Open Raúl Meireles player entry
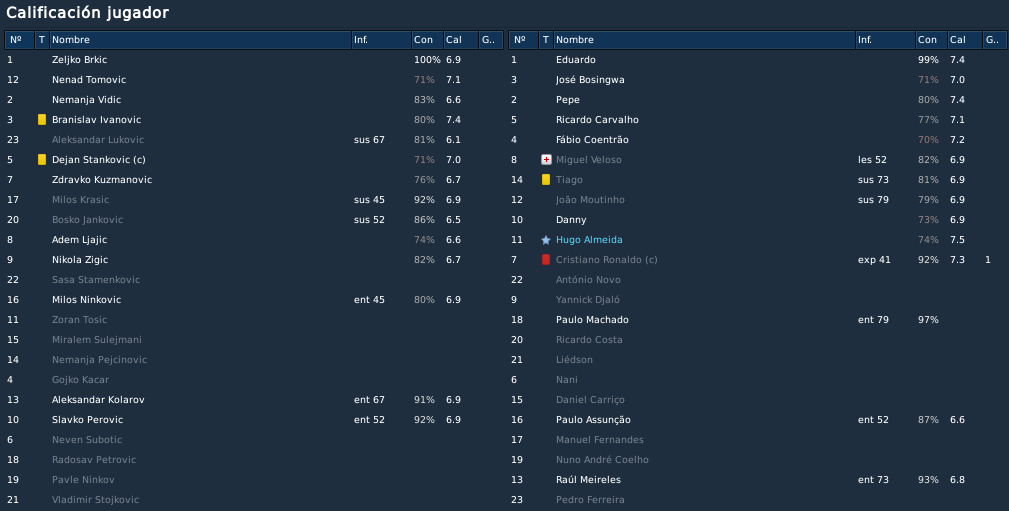1009x511 pixels. click(x=588, y=479)
